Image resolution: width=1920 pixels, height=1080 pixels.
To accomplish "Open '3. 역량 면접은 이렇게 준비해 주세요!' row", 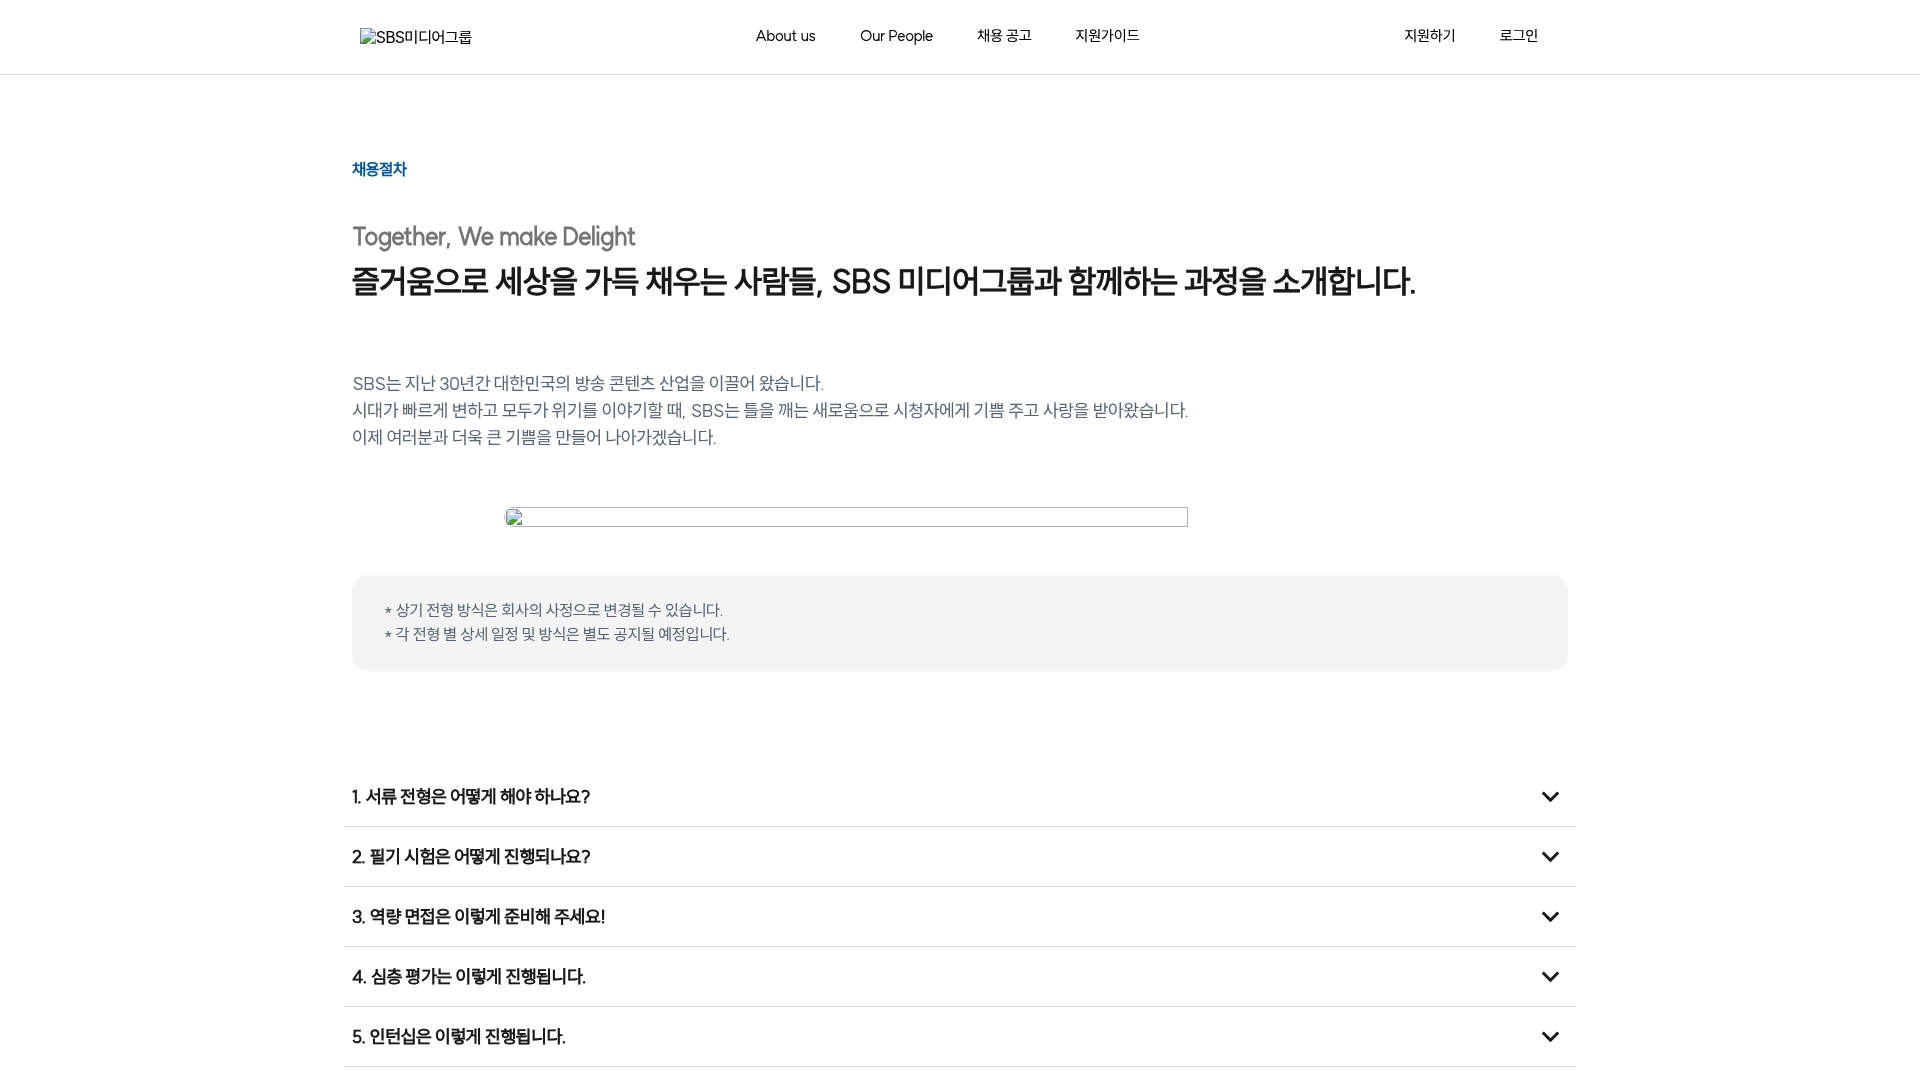I will coord(960,917).
